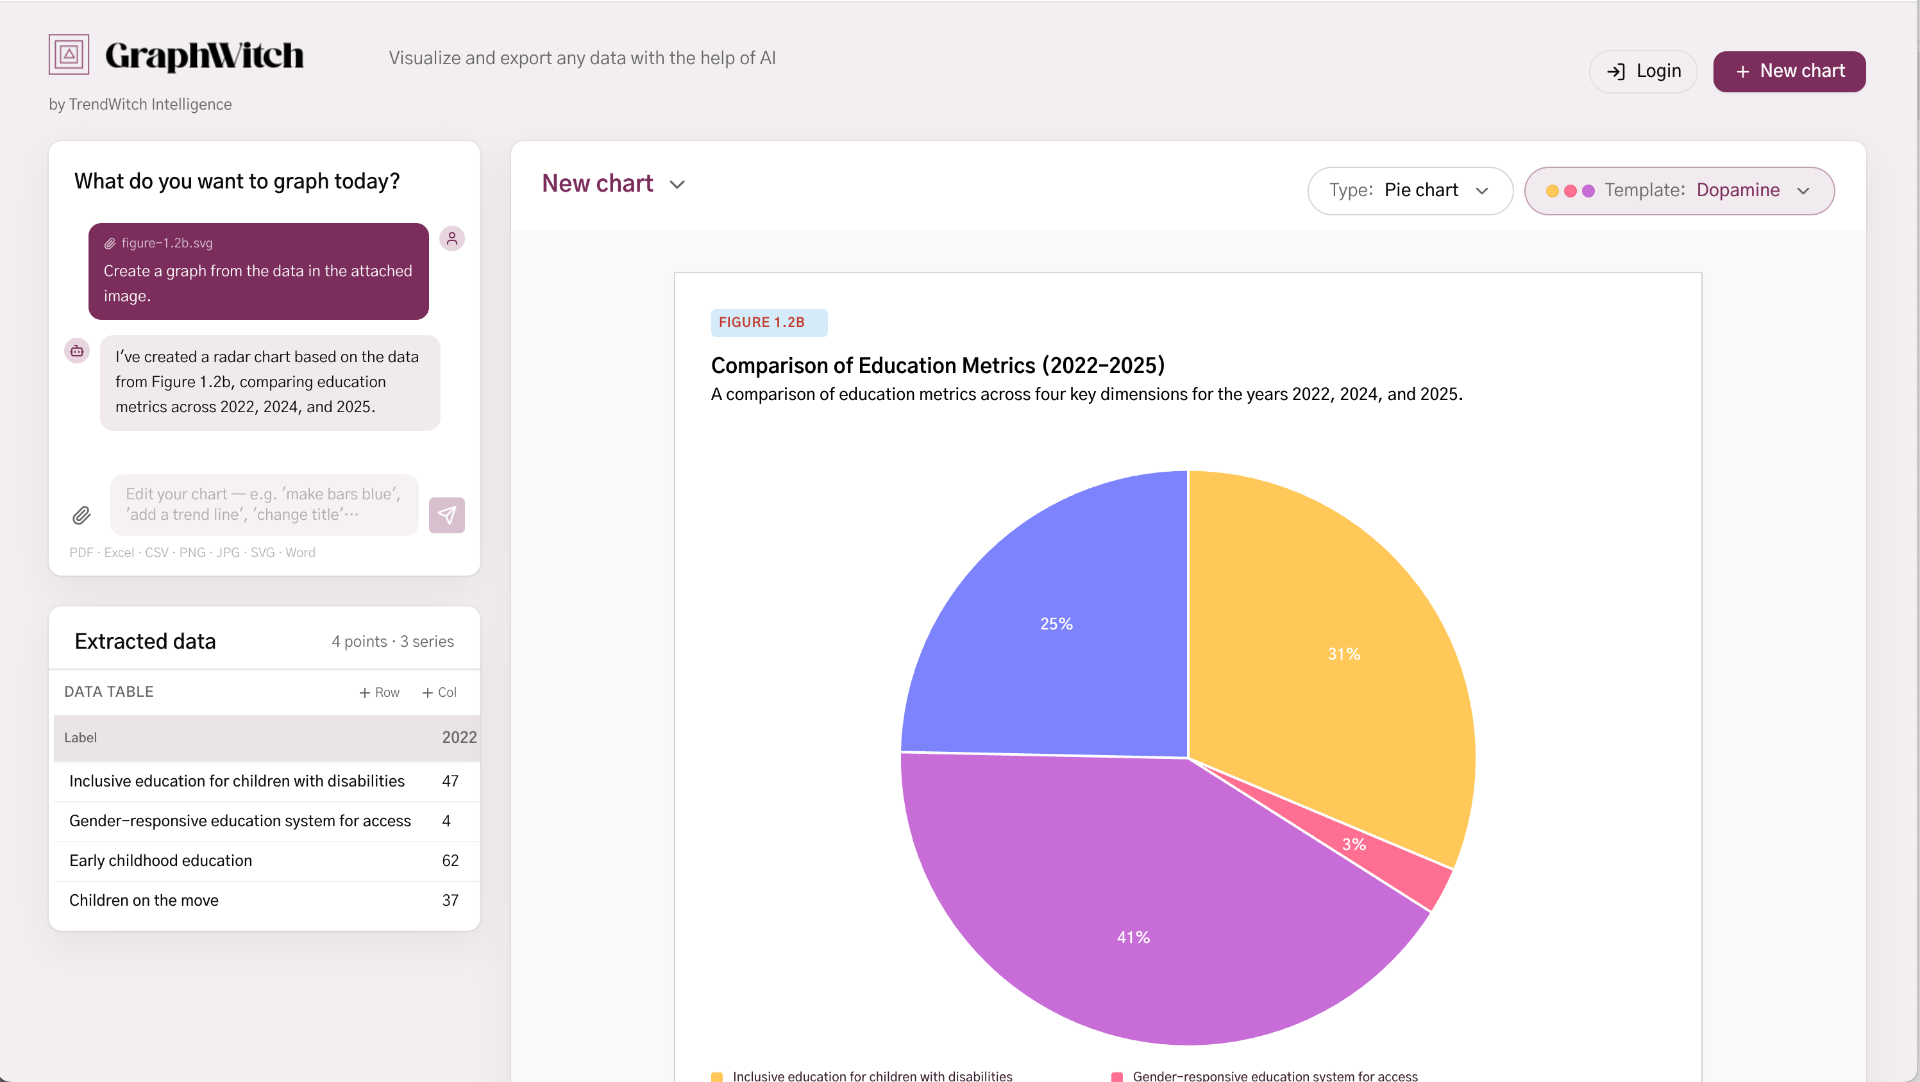
Task: Select the 'Children on the move' row label
Action: coord(144,901)
